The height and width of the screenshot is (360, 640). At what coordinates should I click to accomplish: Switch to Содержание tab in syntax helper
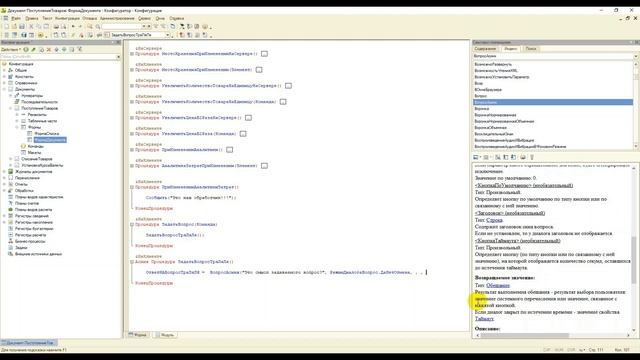coord(485,49)
